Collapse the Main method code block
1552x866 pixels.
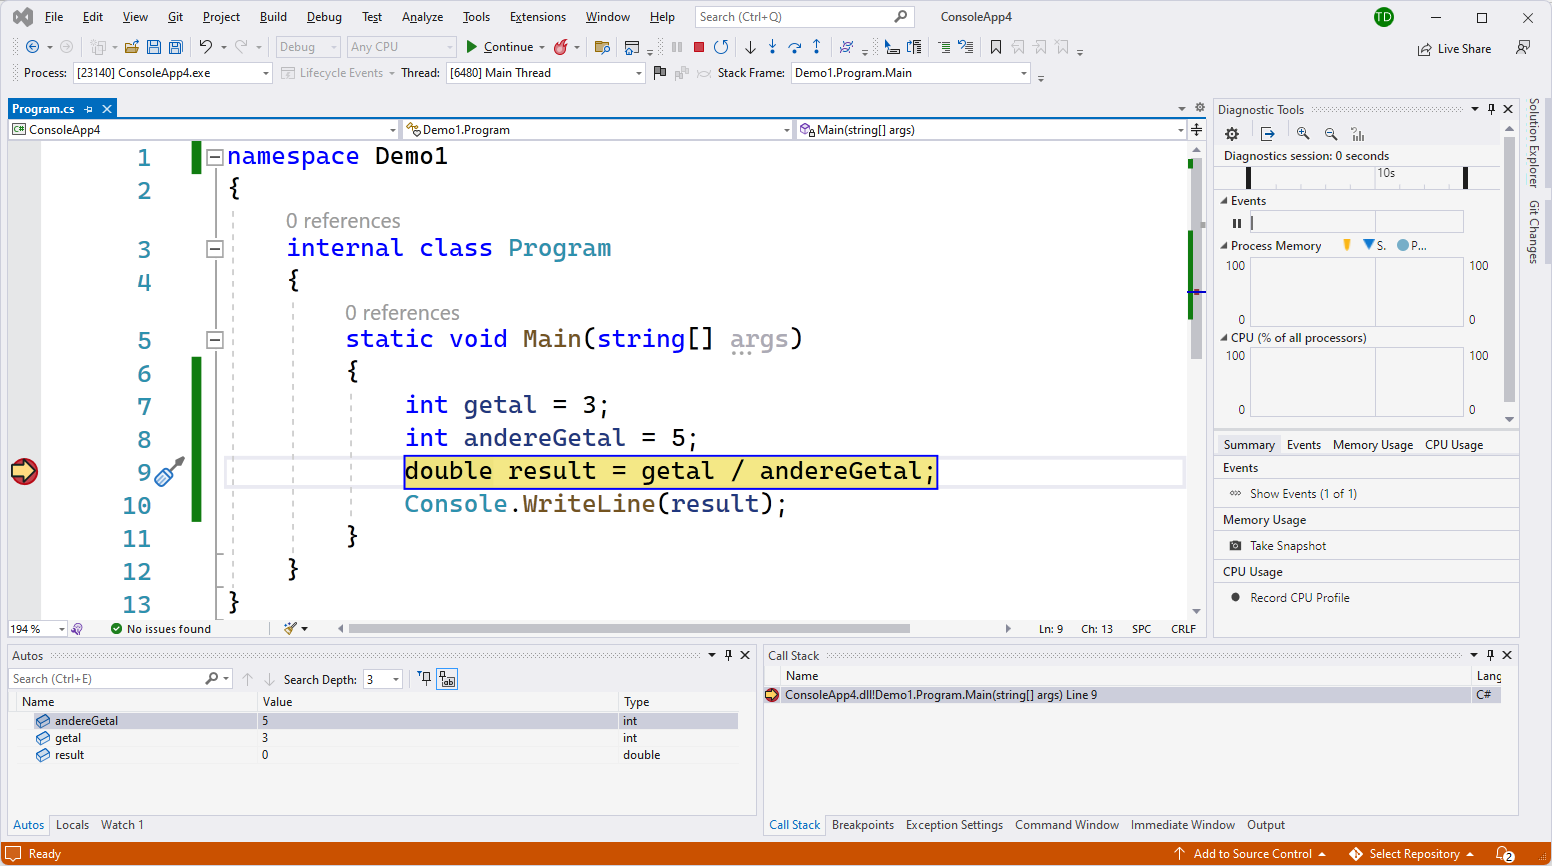pos(214,340)
